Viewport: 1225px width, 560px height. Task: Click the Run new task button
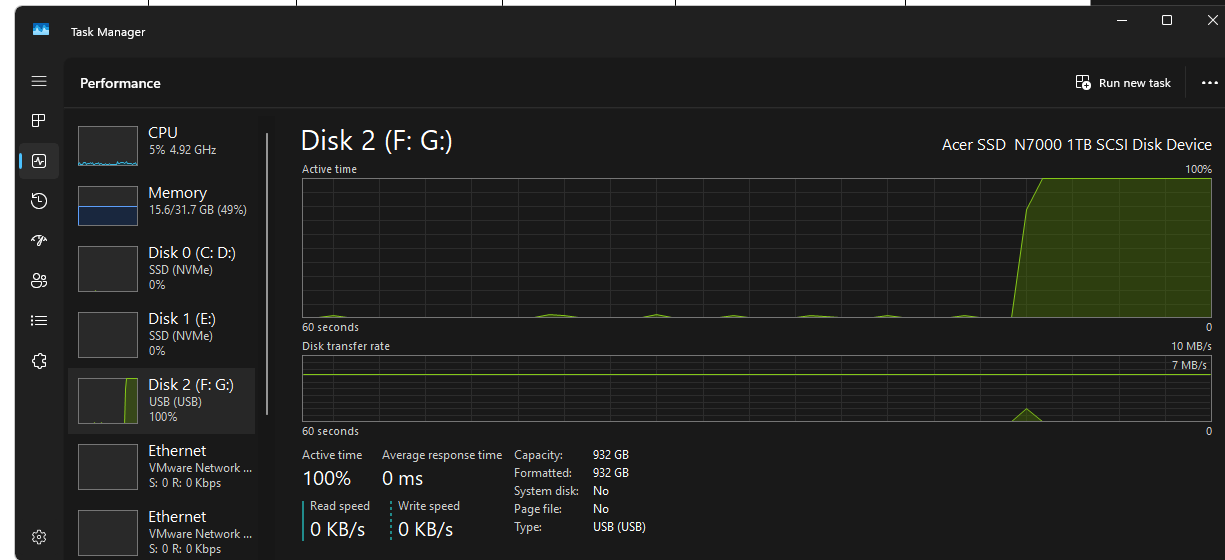pos(1123,83)
